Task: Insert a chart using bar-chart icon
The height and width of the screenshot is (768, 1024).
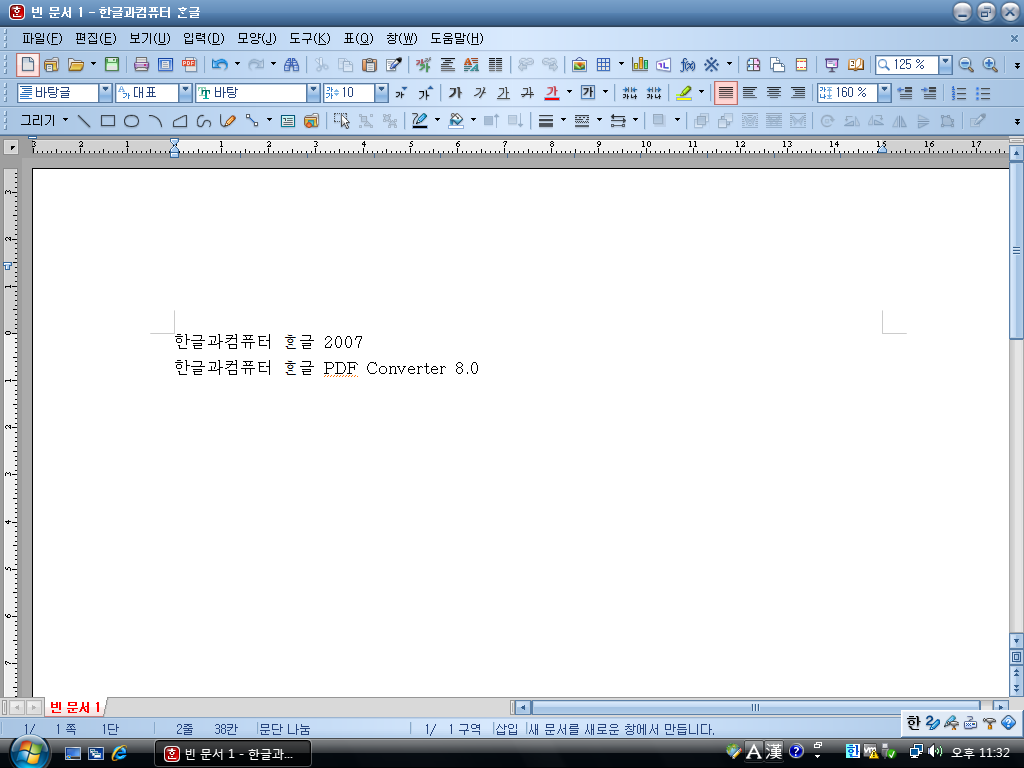Action: point(640,65)
